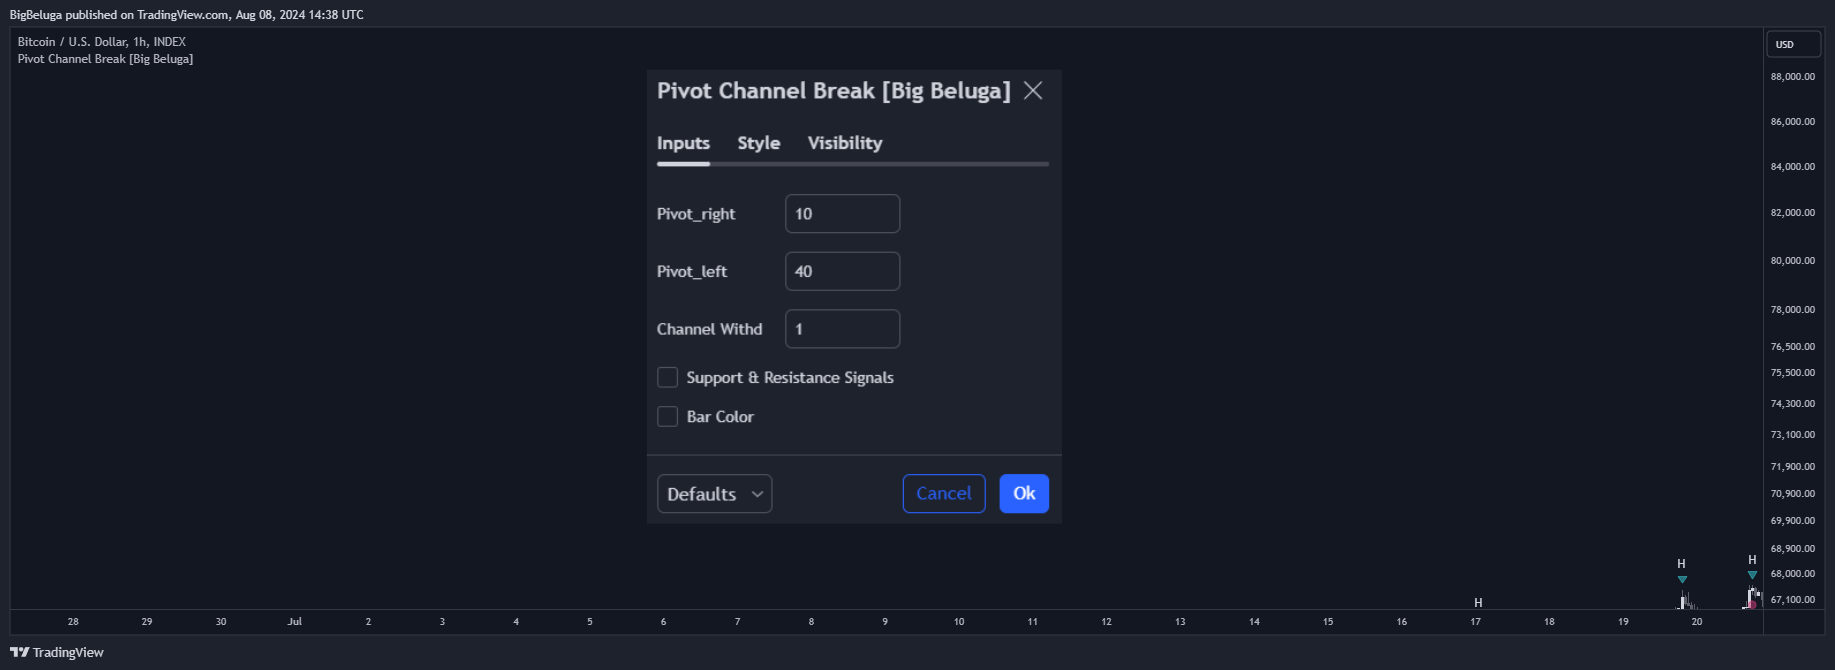Switch to the Style tab
Image resolution: width=1835 pixels, height=670 pixels.
click(759, 143)
